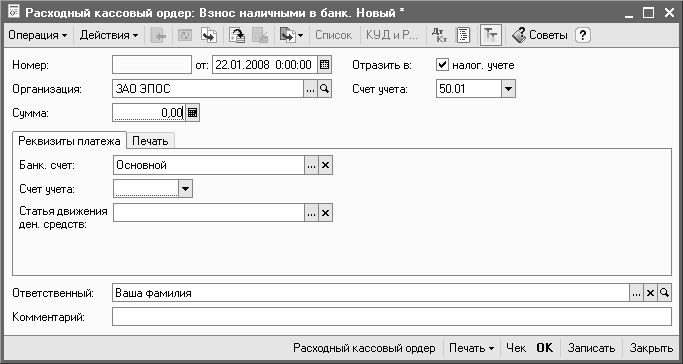
Task: Expand the top Счет учета 50.01 dropdown
Action: point(508,89)
